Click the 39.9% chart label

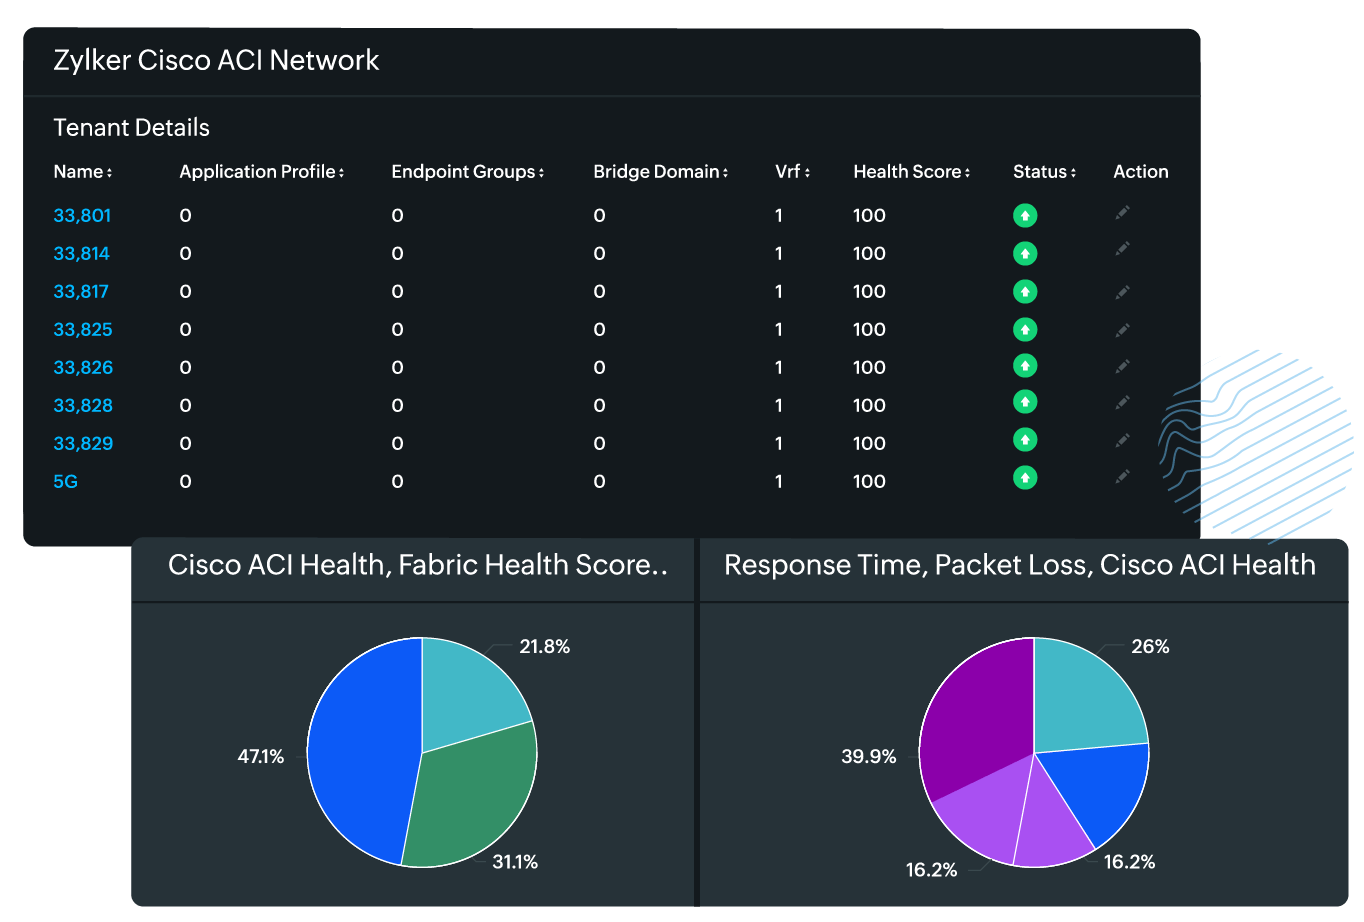[x=869, y=757]
